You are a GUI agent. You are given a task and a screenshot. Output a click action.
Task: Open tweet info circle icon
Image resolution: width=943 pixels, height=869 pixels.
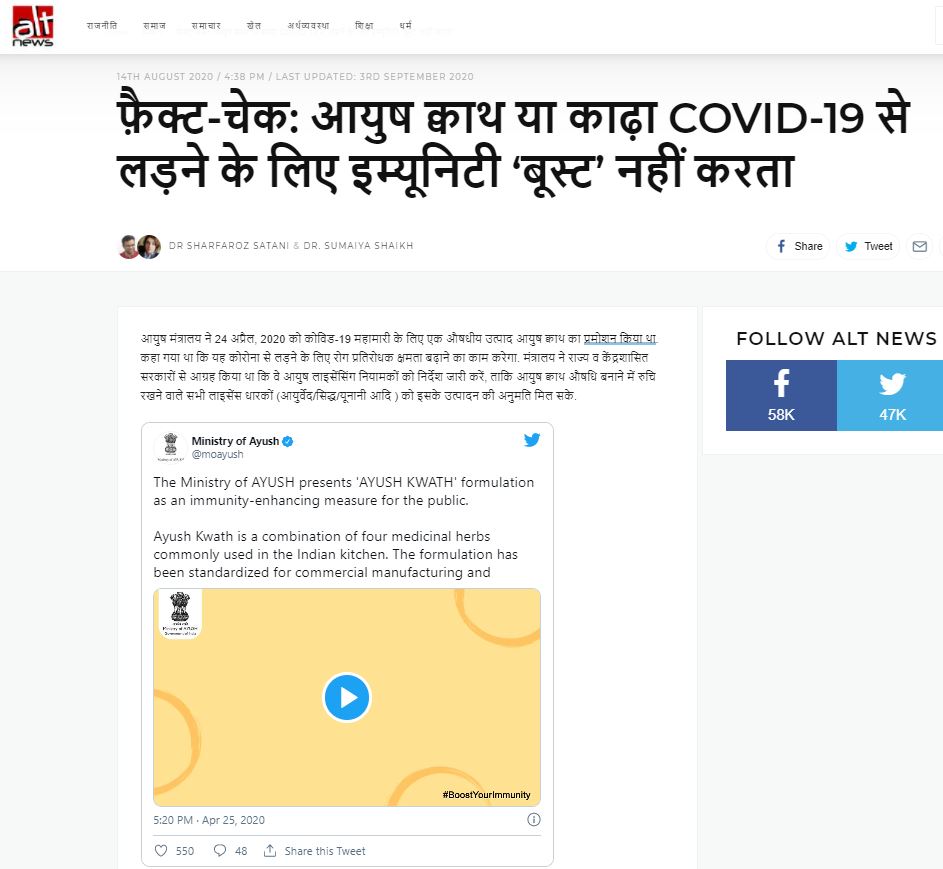533,819
